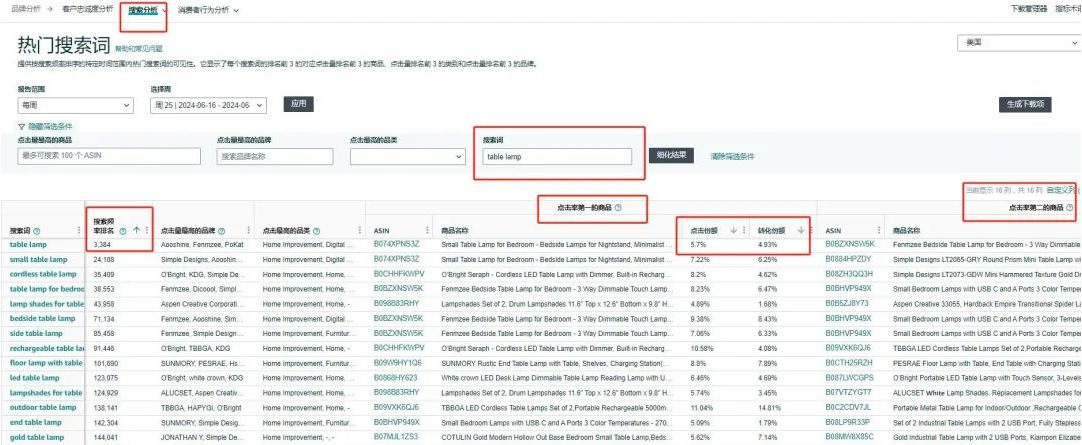Open second-product ASIN B0B5ZJ8Y73
The image size is (1082, 445).
click(x=847, y=304)
